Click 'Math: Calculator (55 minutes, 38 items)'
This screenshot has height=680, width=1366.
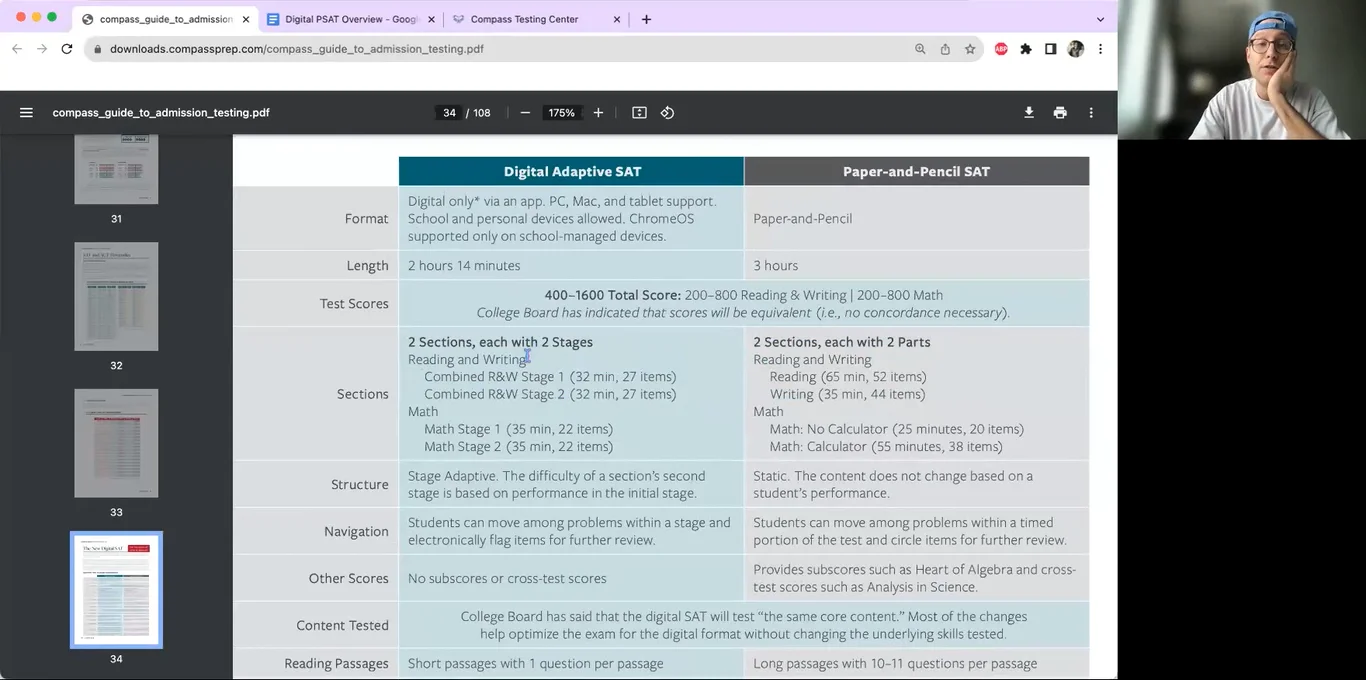tap(886, 446)
